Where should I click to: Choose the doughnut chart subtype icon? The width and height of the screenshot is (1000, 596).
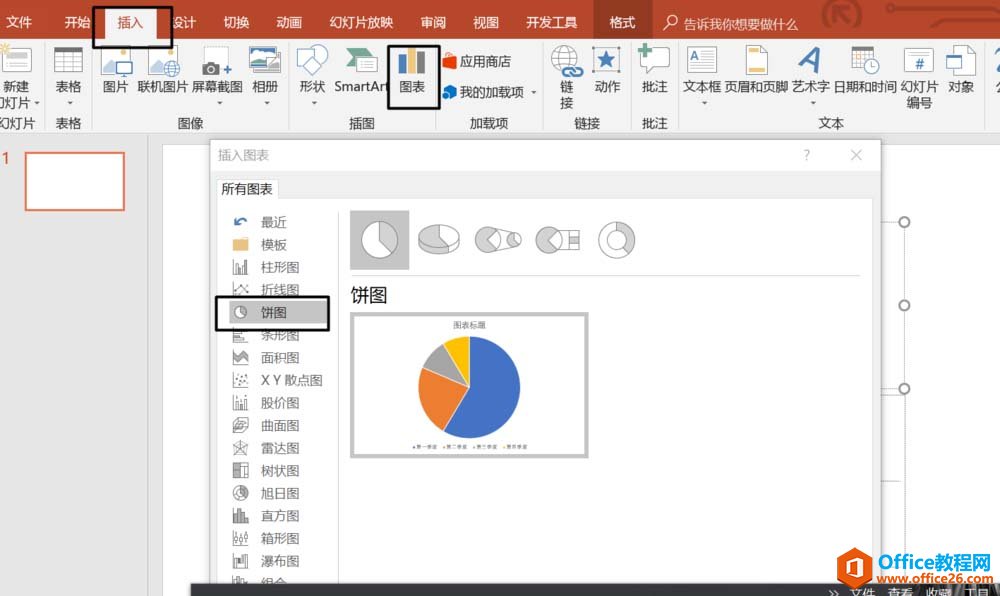click(x=616, y=240)
